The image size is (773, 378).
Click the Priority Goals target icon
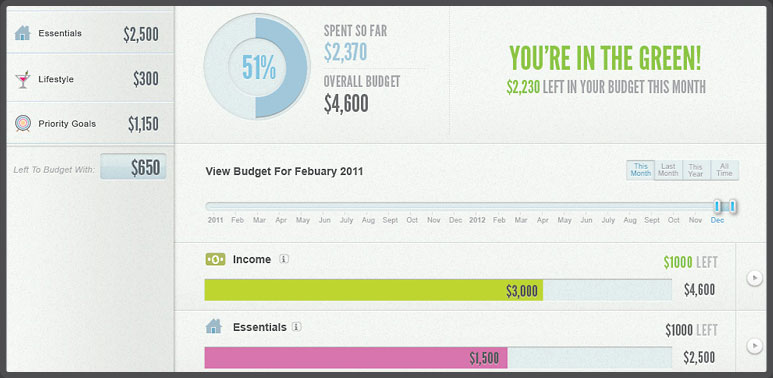23,124
